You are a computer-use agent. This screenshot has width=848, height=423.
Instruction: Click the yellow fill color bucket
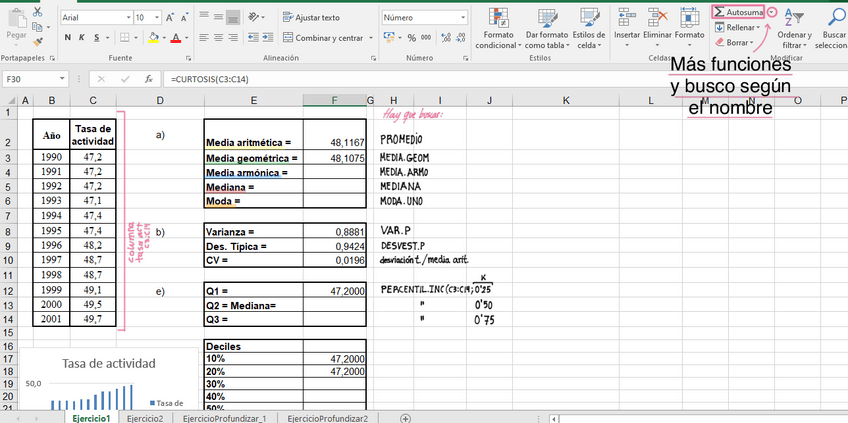coord(153,38)
